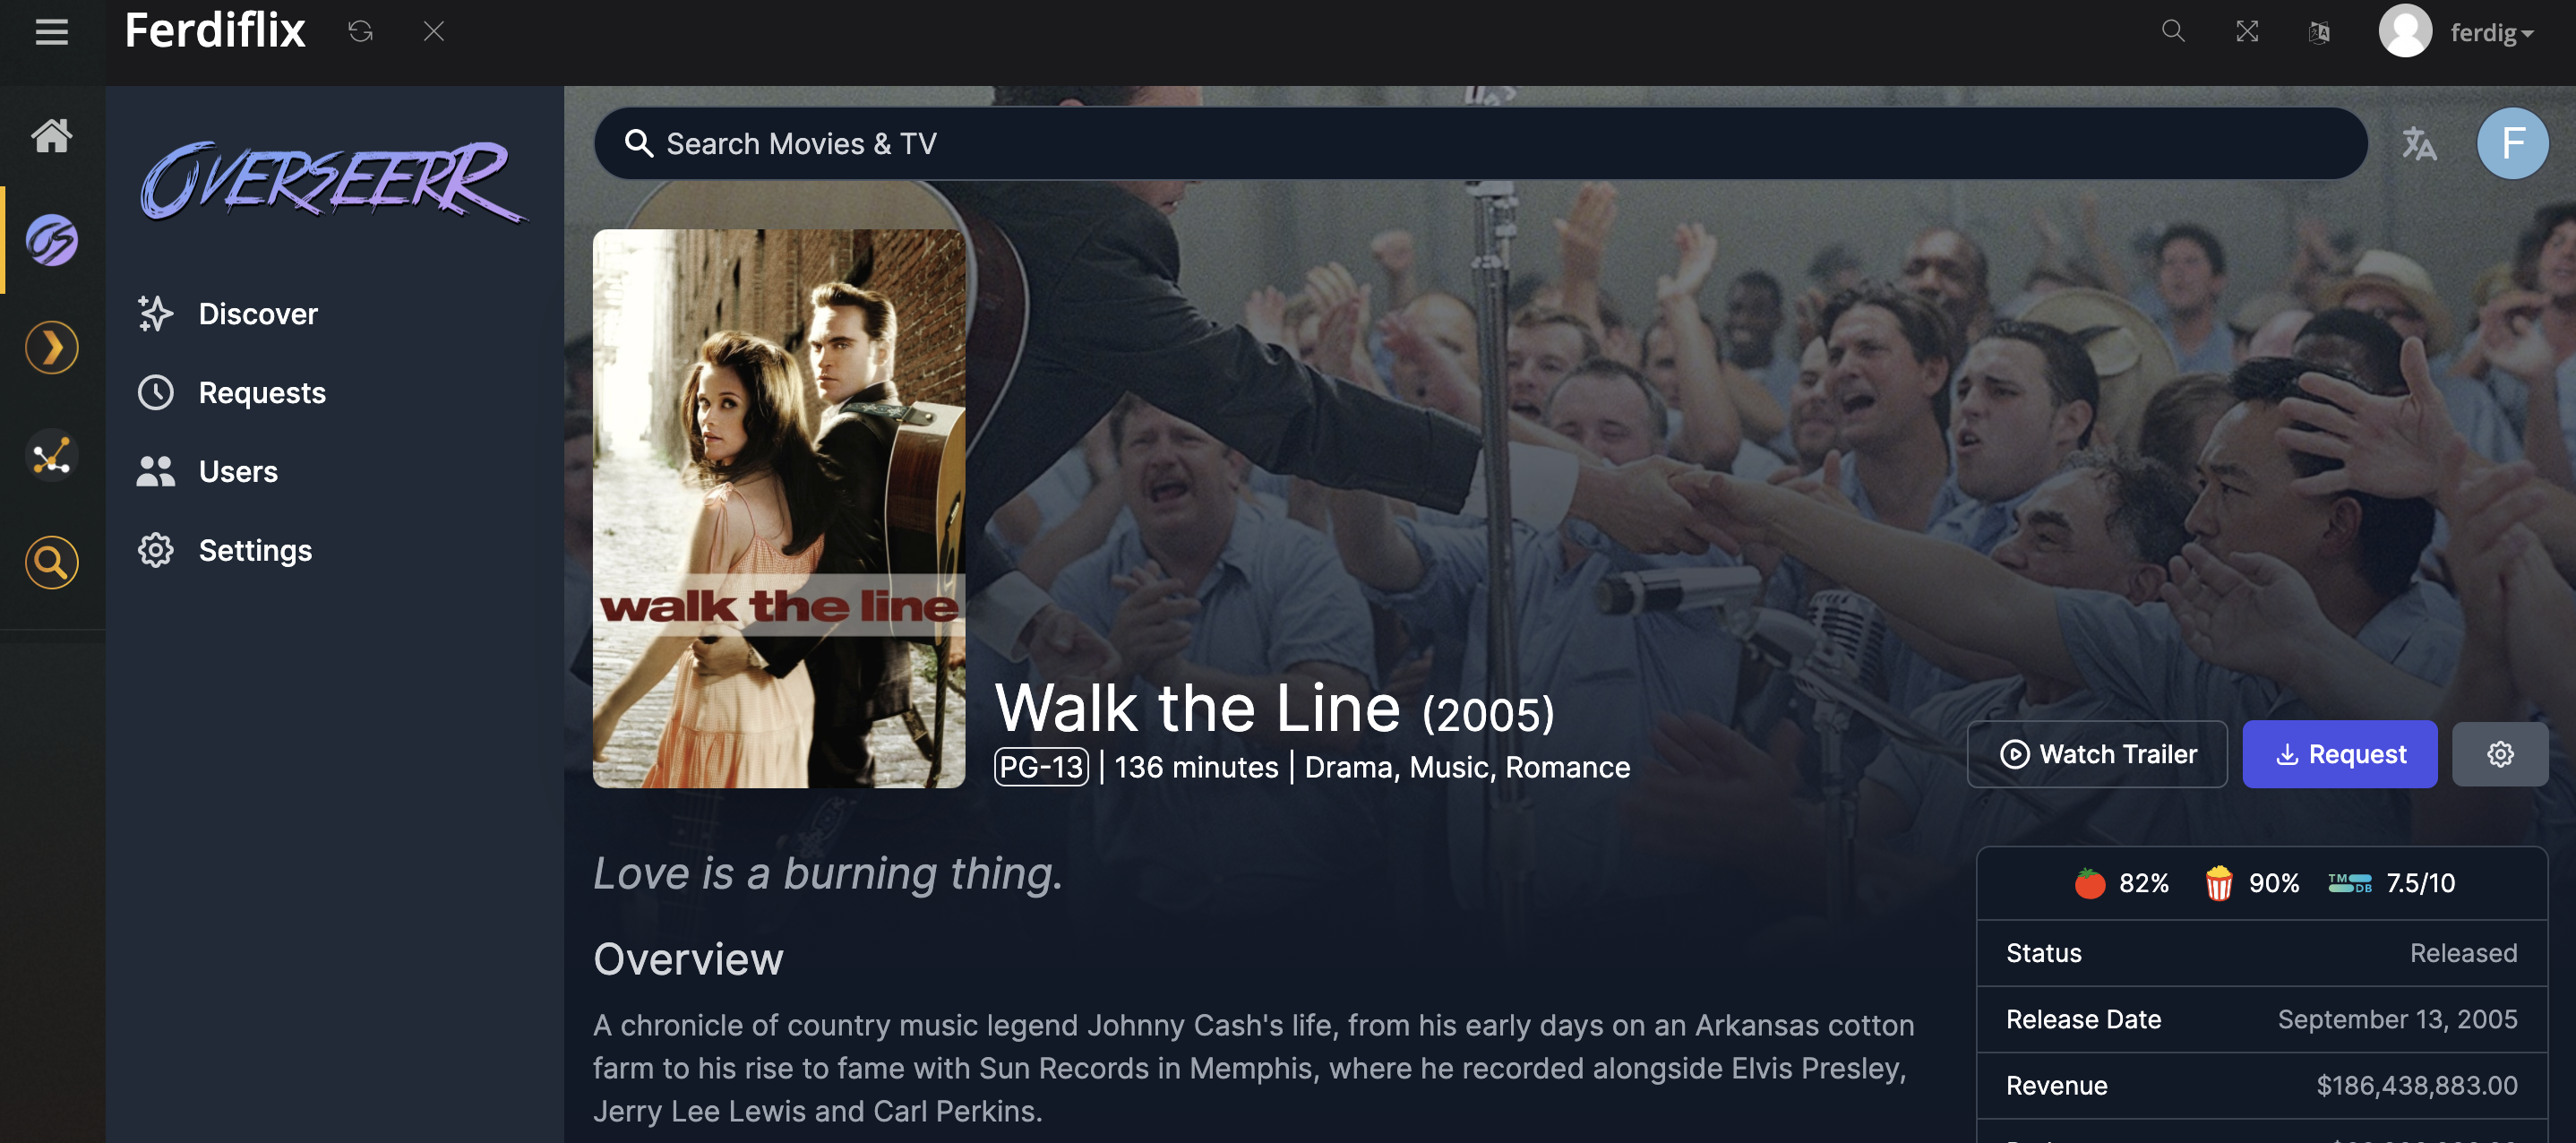Click the top bar translation toggle icon
Viewport: 2576px width, 1143px height.
2320,32
